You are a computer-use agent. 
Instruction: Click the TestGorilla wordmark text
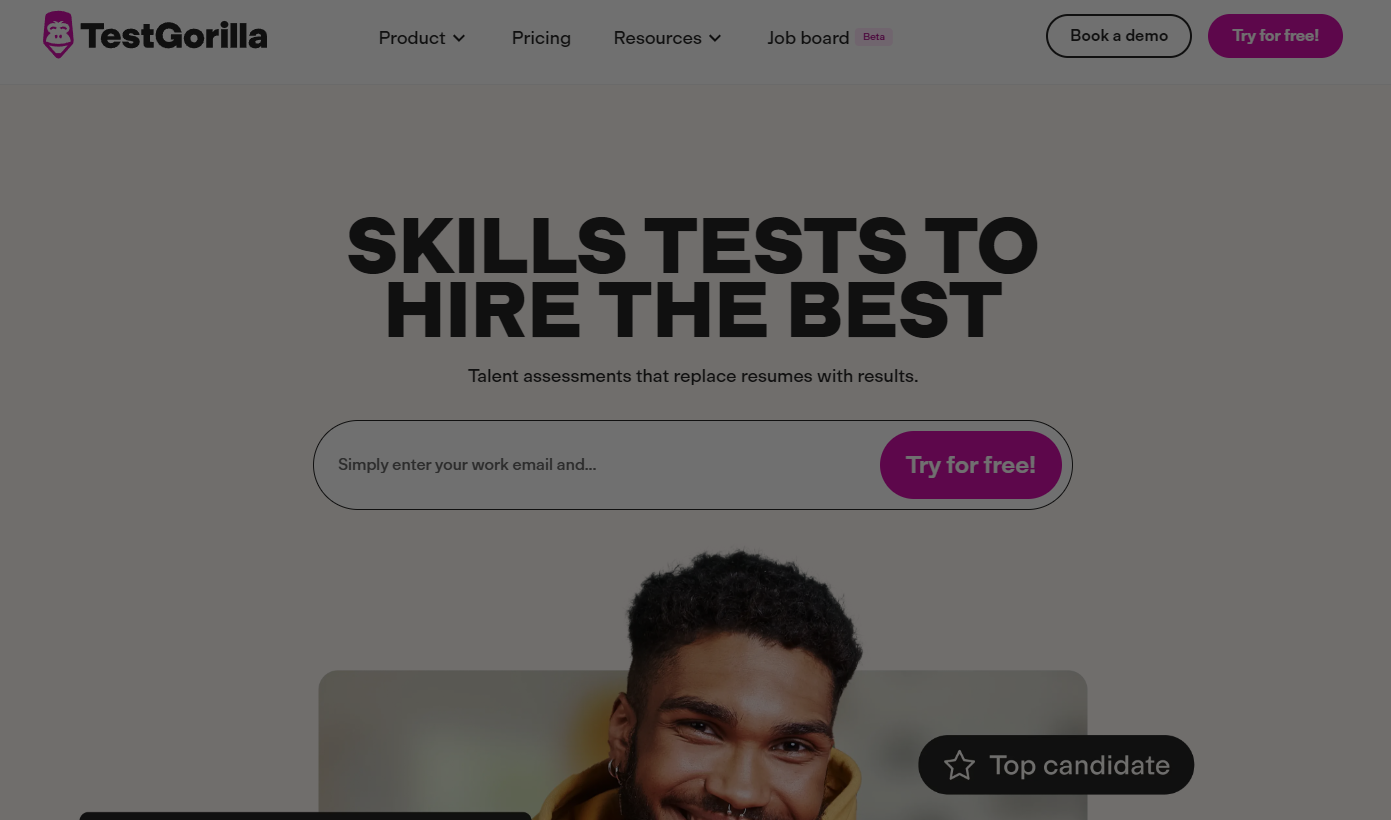tap(174, 36)
